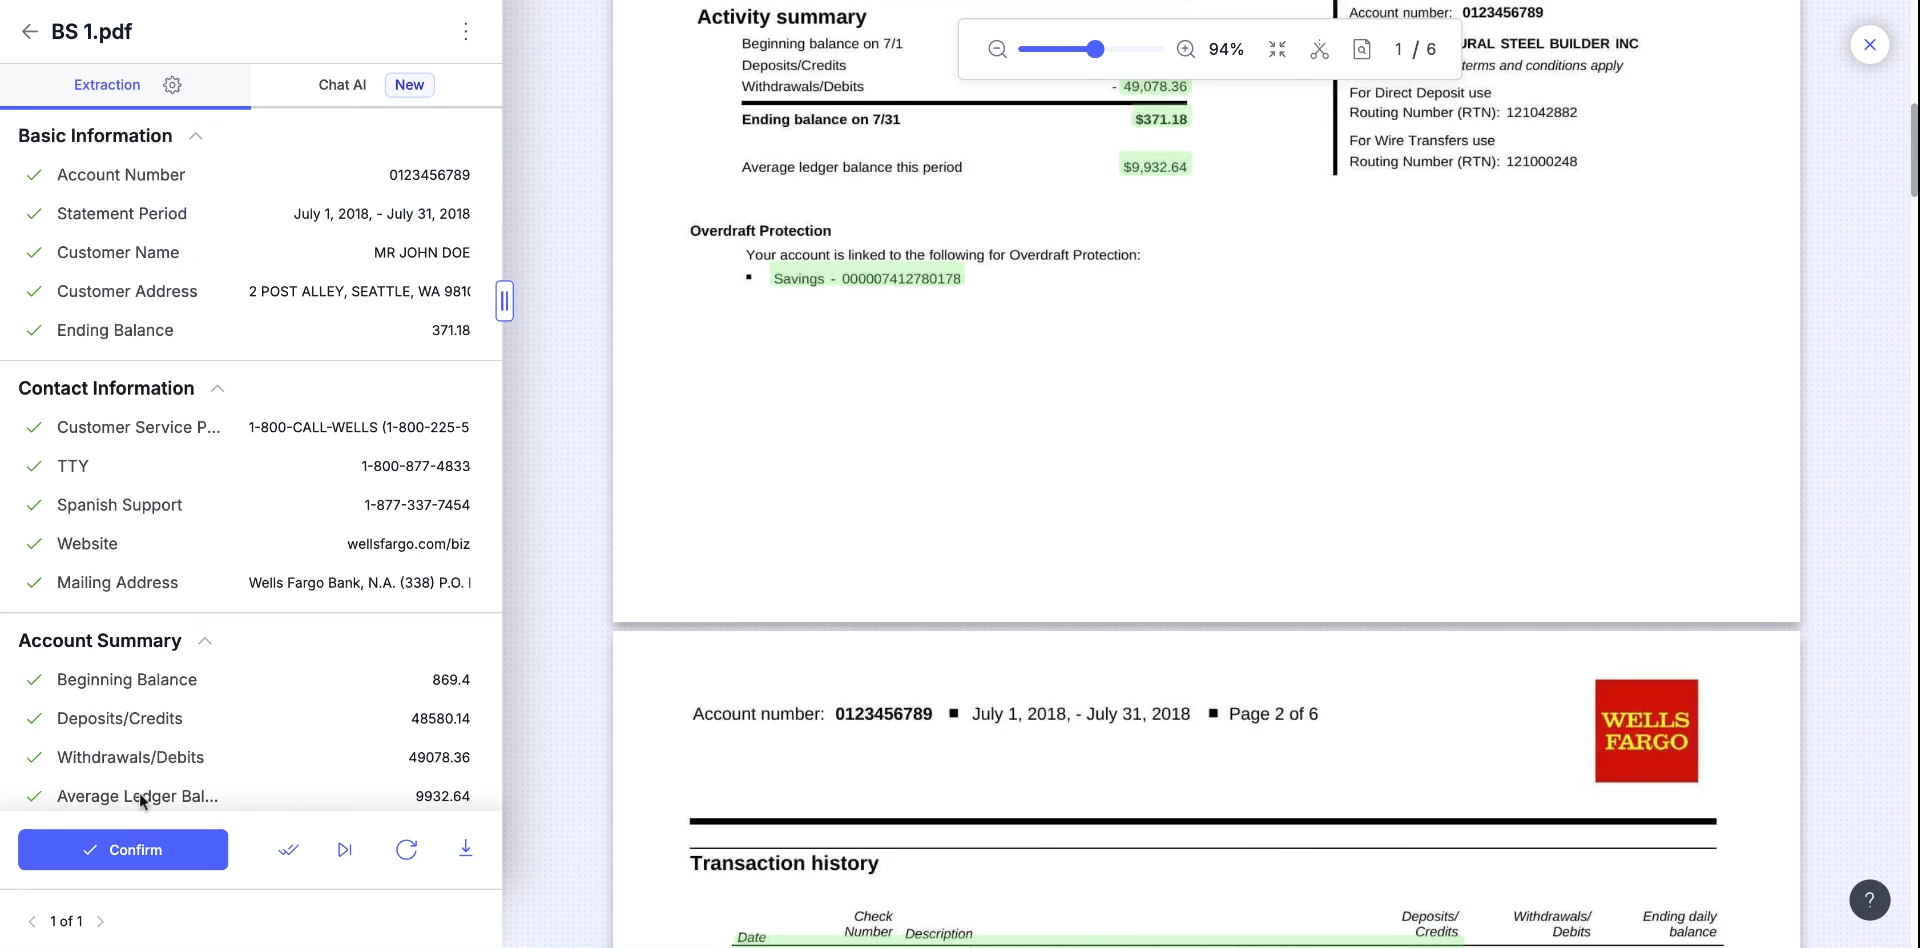Image resolution: width=1920 pixels, height=948 pixels.
Task: Toggle the checkmark for Customer Address
Action: coord(34,292)
